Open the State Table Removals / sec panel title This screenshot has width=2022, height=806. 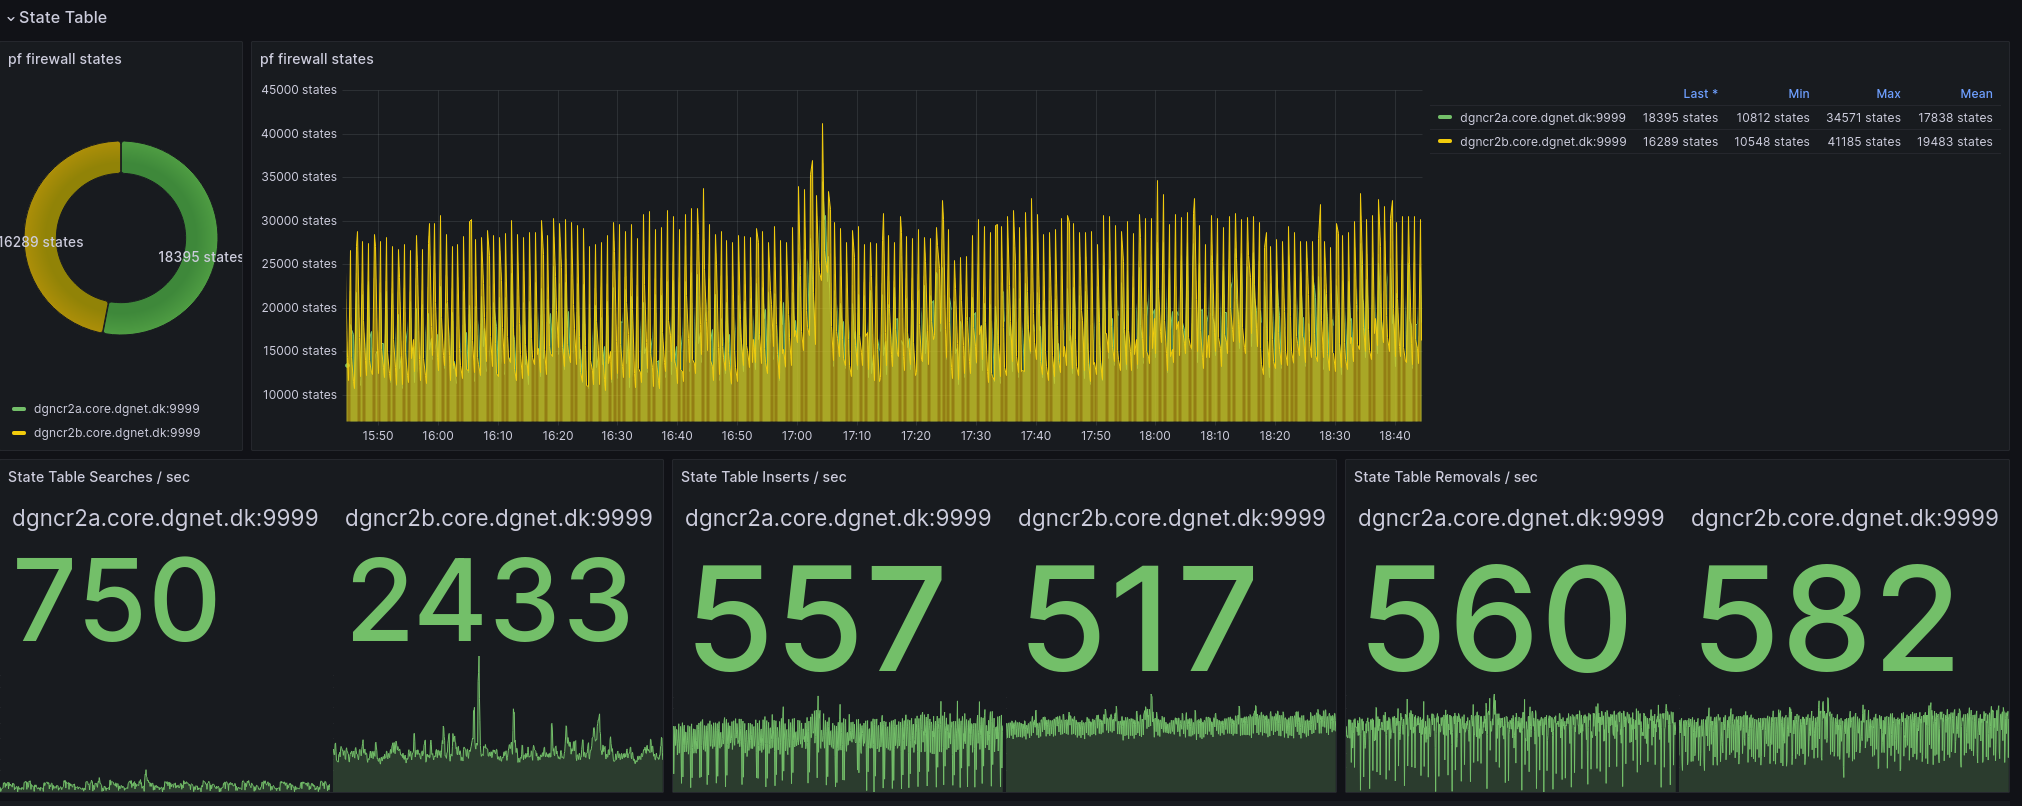coord(1446,477)
